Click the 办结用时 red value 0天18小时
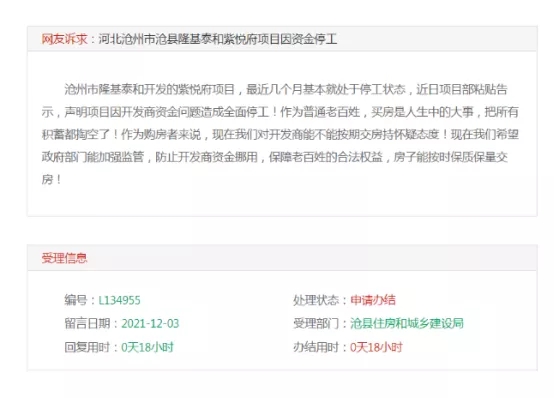 point(376,347)
